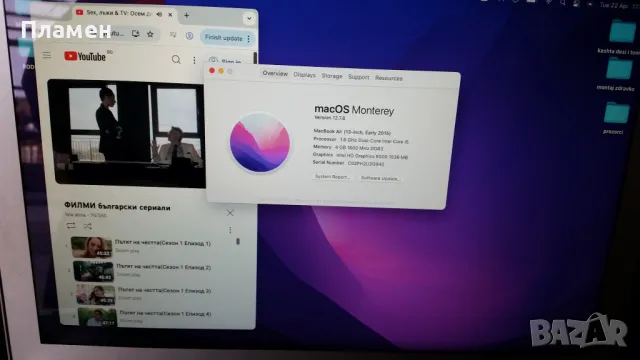
Task: Open the Chrome profile avatar
Action: coord(189,36)
